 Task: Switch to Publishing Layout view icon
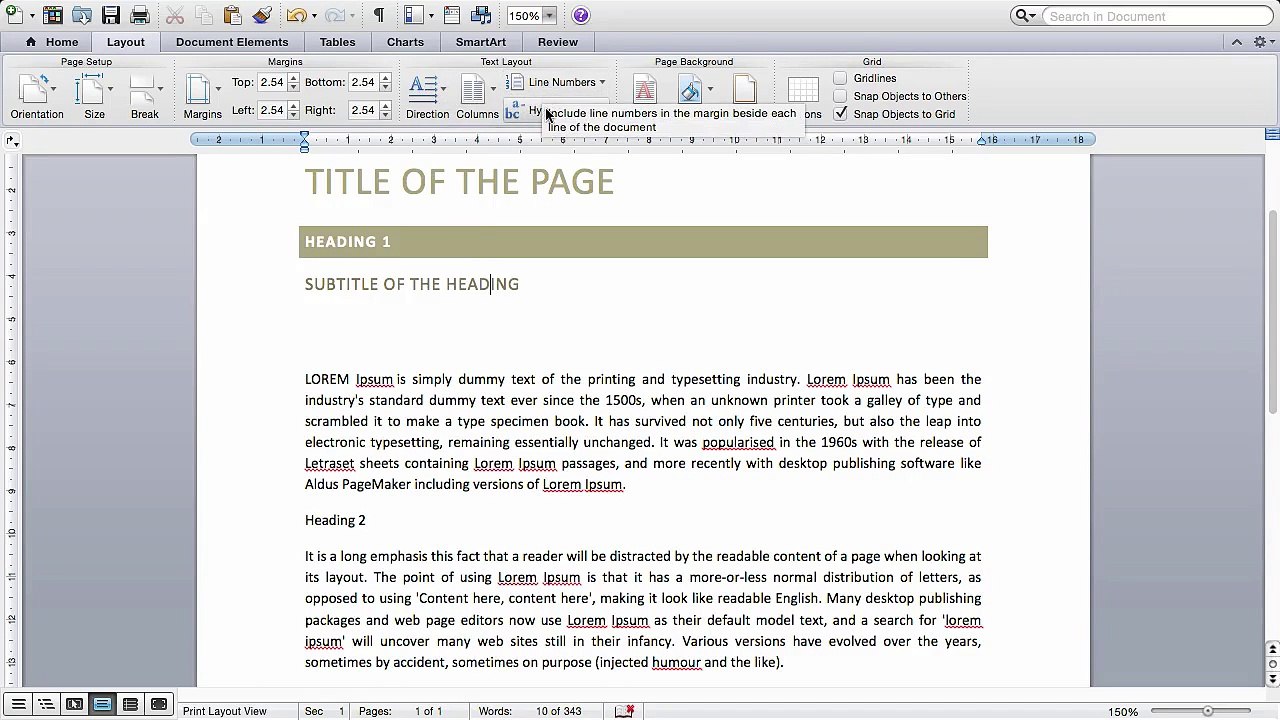pos(74,705)
